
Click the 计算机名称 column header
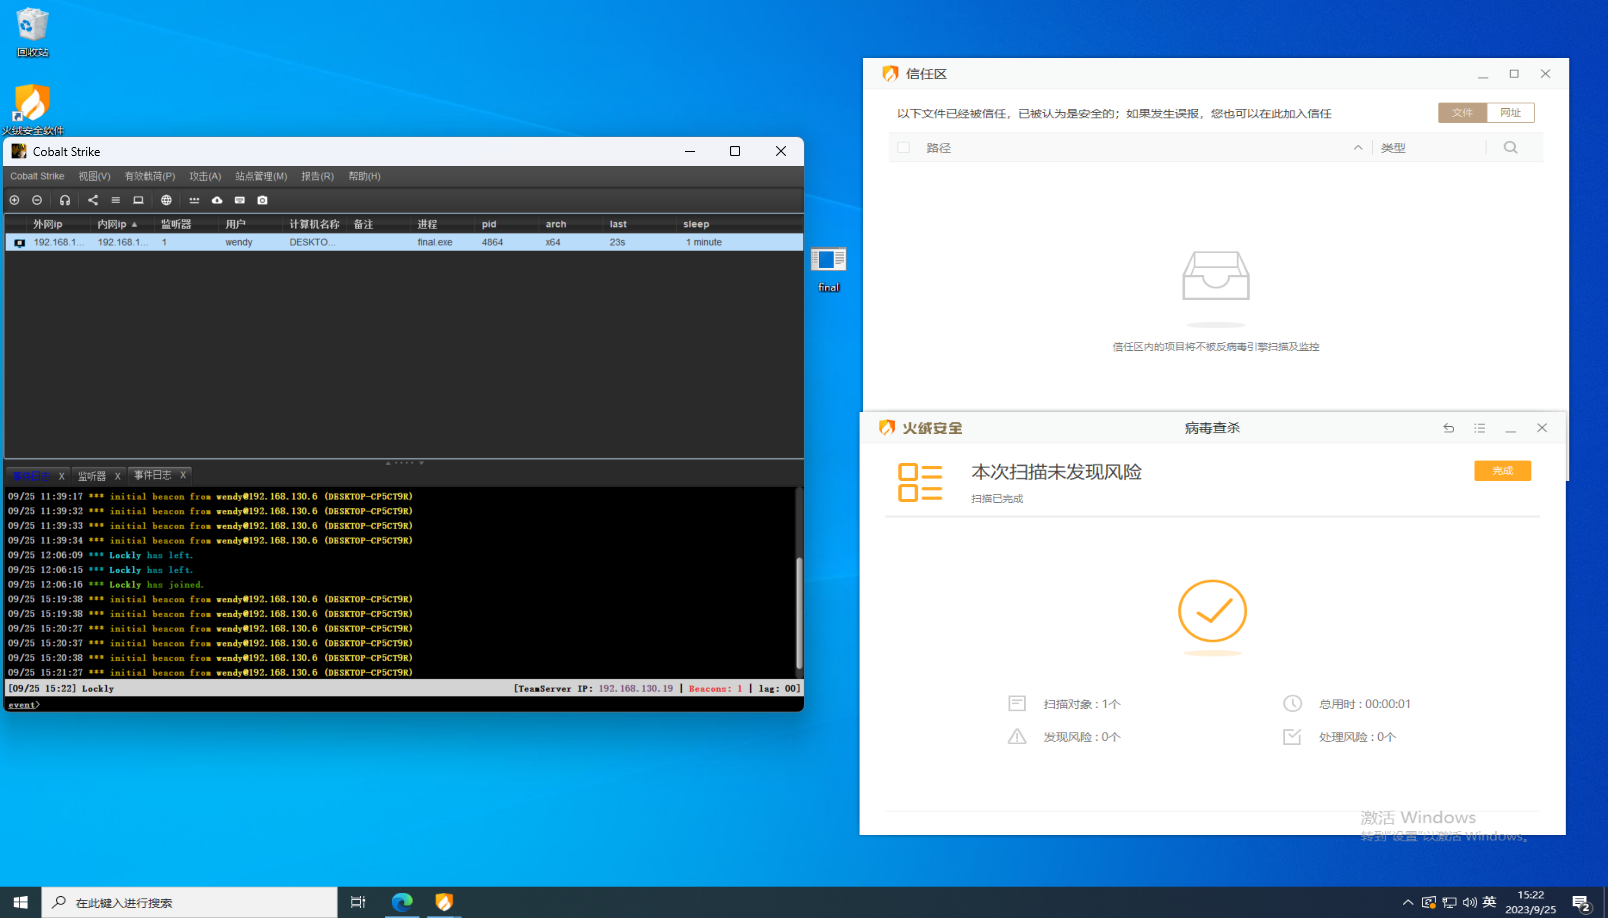tap(314, 224)
